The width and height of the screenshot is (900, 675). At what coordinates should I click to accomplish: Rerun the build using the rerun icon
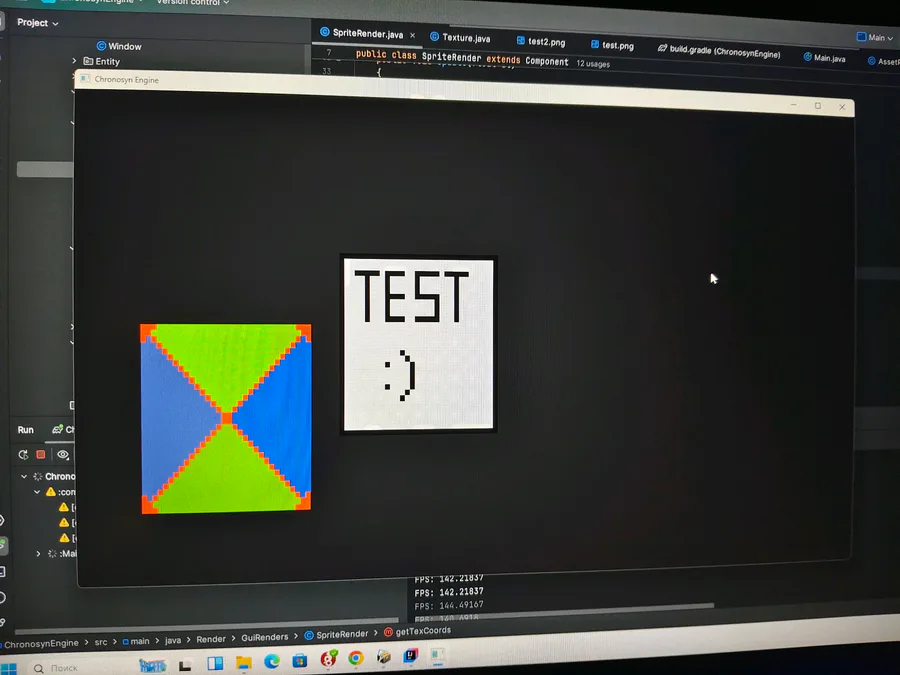[23, 455]
